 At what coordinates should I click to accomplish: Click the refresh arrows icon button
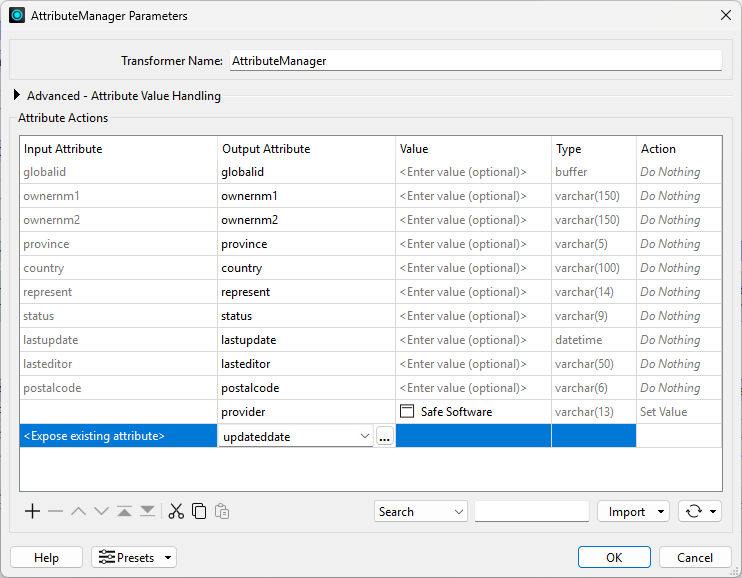click(x=694, y=511)
